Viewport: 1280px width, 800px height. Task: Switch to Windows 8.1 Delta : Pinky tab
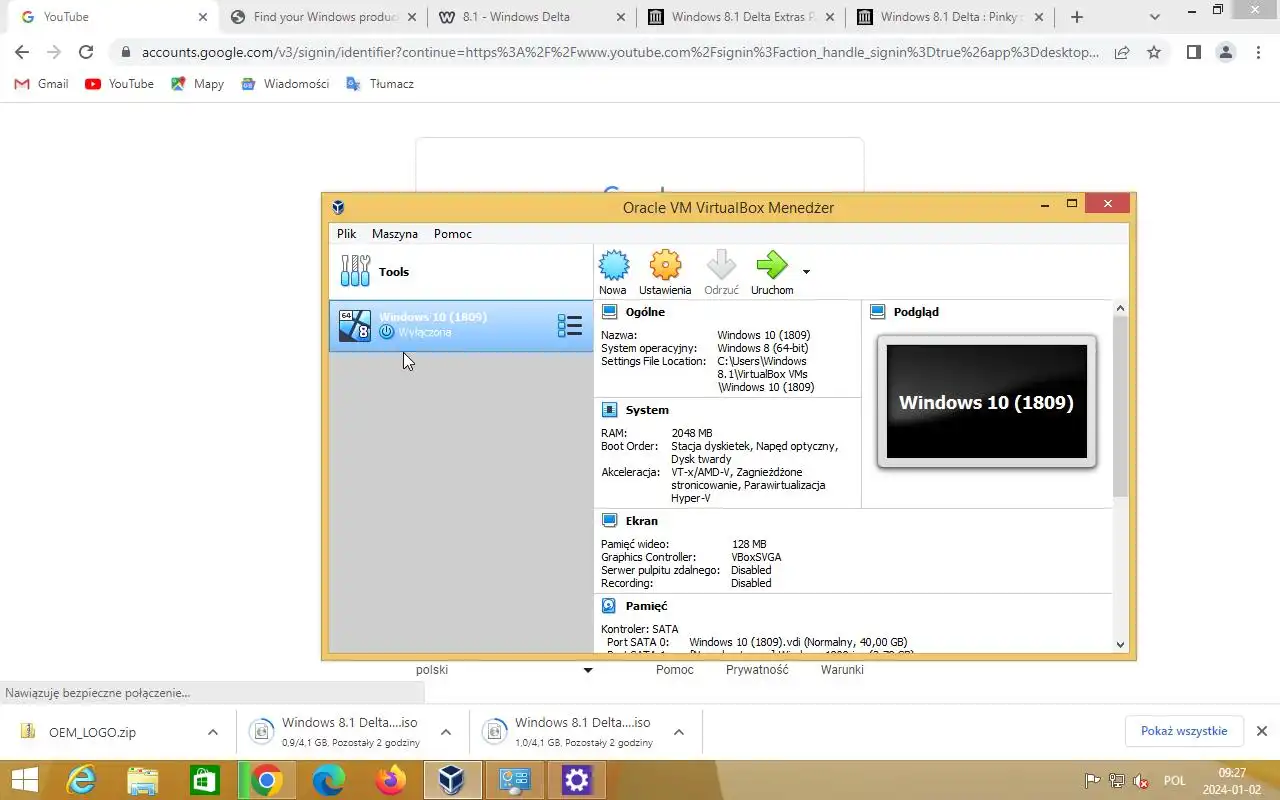point(949,17)
